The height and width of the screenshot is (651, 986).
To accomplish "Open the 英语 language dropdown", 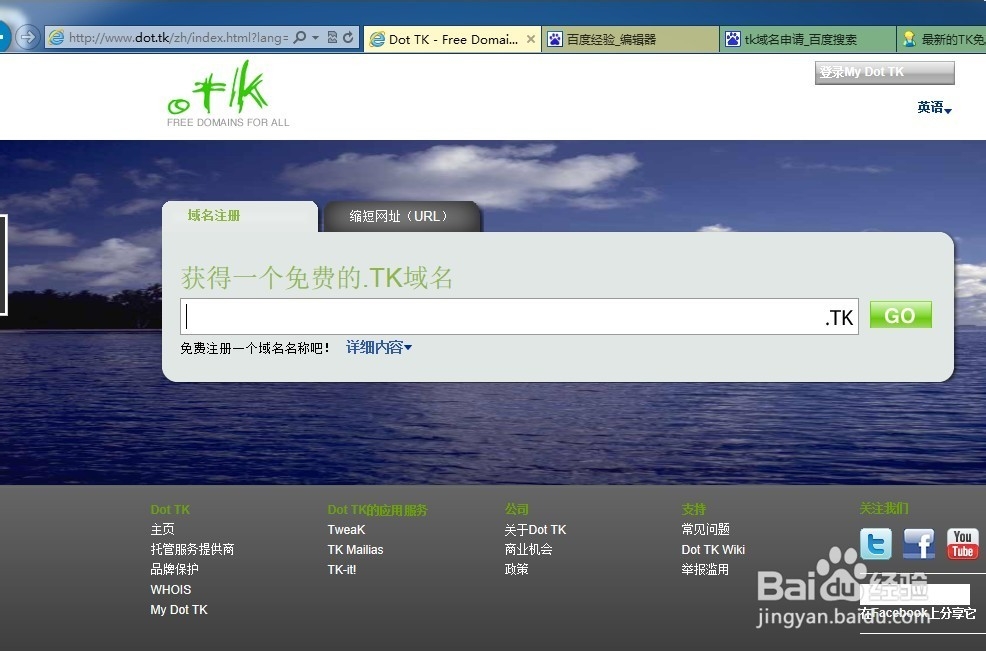I will click(x=934, y=108).
